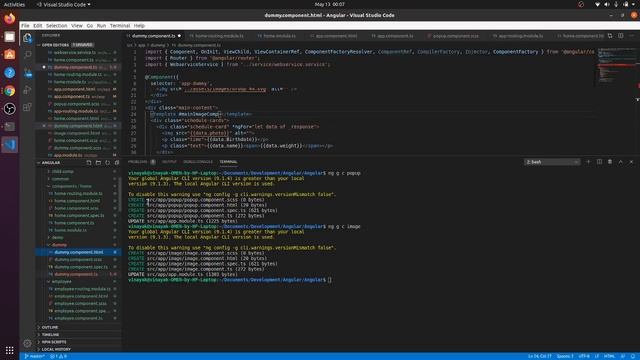
Task: Collapse the ANGULAR folder section
Action: [51, 162]
